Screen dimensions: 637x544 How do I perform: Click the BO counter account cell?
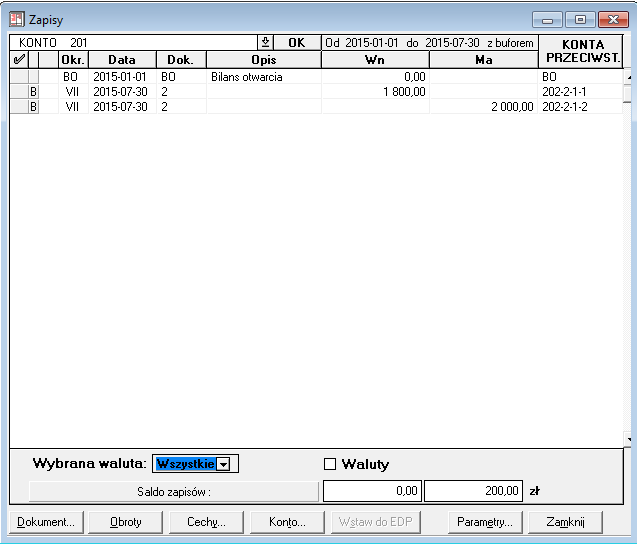point(580,76)
